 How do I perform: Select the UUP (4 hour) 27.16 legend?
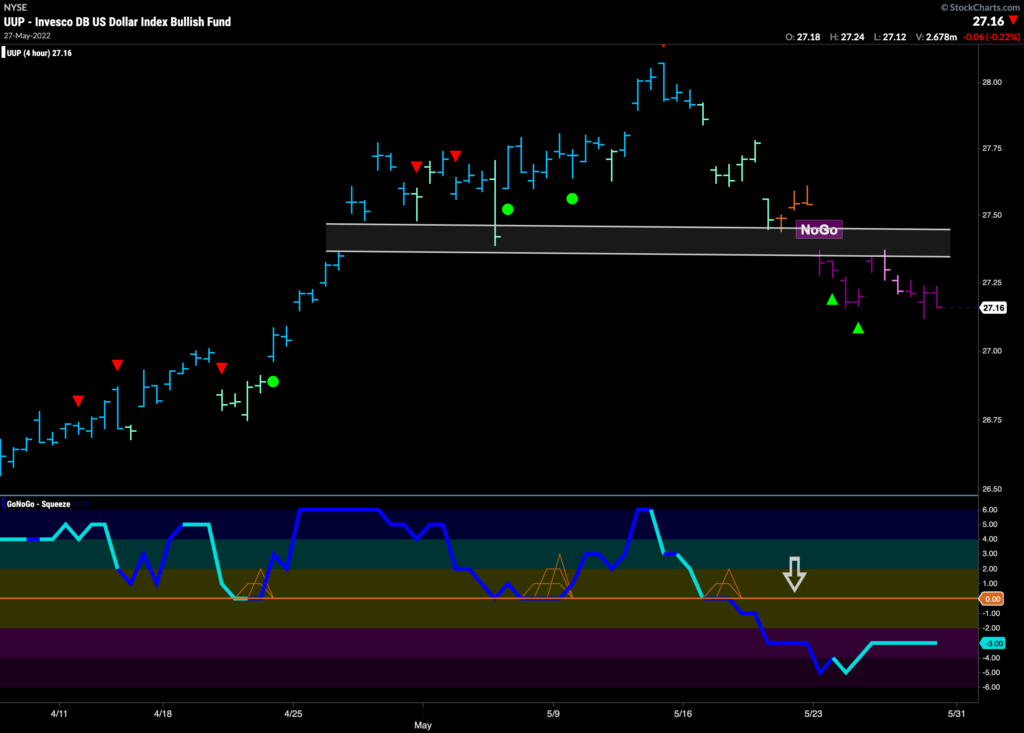click(x=39, y=53)
